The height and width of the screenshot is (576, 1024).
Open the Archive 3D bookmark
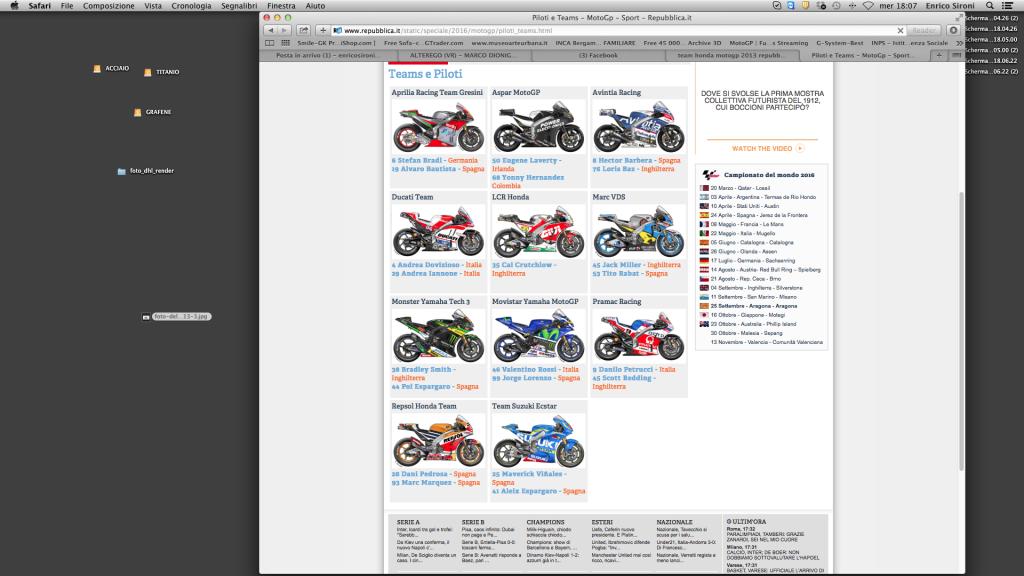[705, 43]
